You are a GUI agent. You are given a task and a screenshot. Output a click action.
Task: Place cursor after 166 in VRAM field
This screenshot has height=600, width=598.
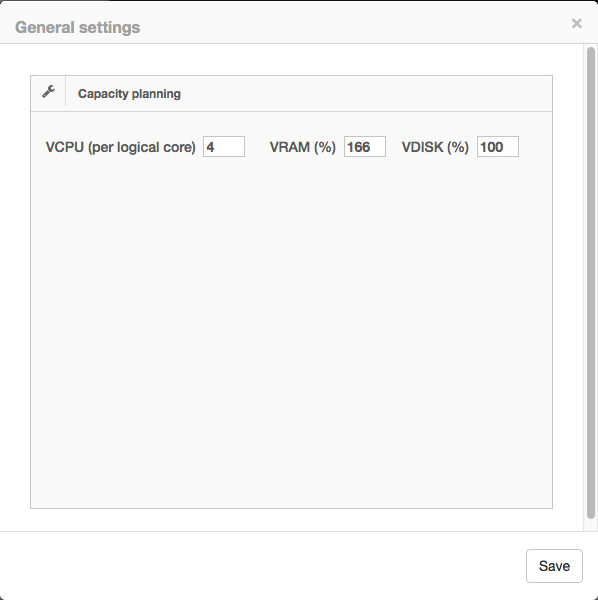[372, 147]
